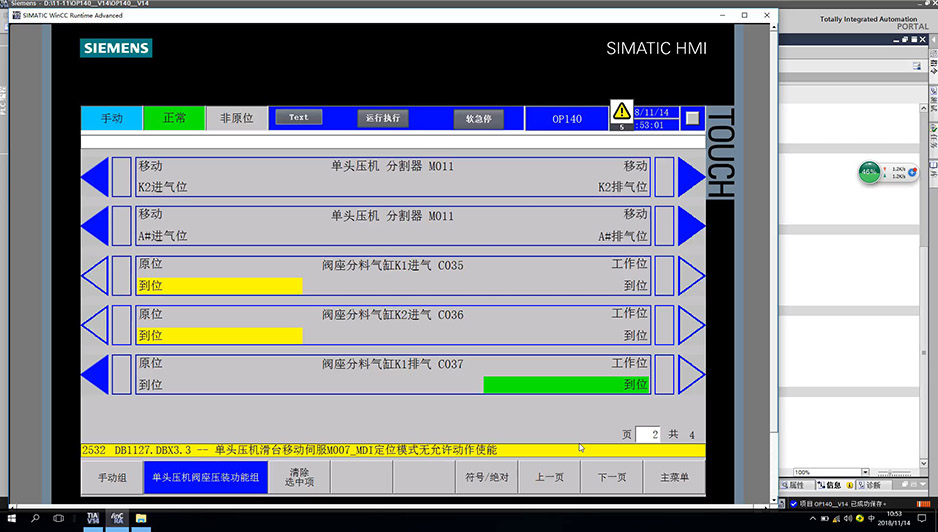This screenshot has width=938, height=532.
Task: Toggle the small gray square in header
Action: [x=693, y=118]
